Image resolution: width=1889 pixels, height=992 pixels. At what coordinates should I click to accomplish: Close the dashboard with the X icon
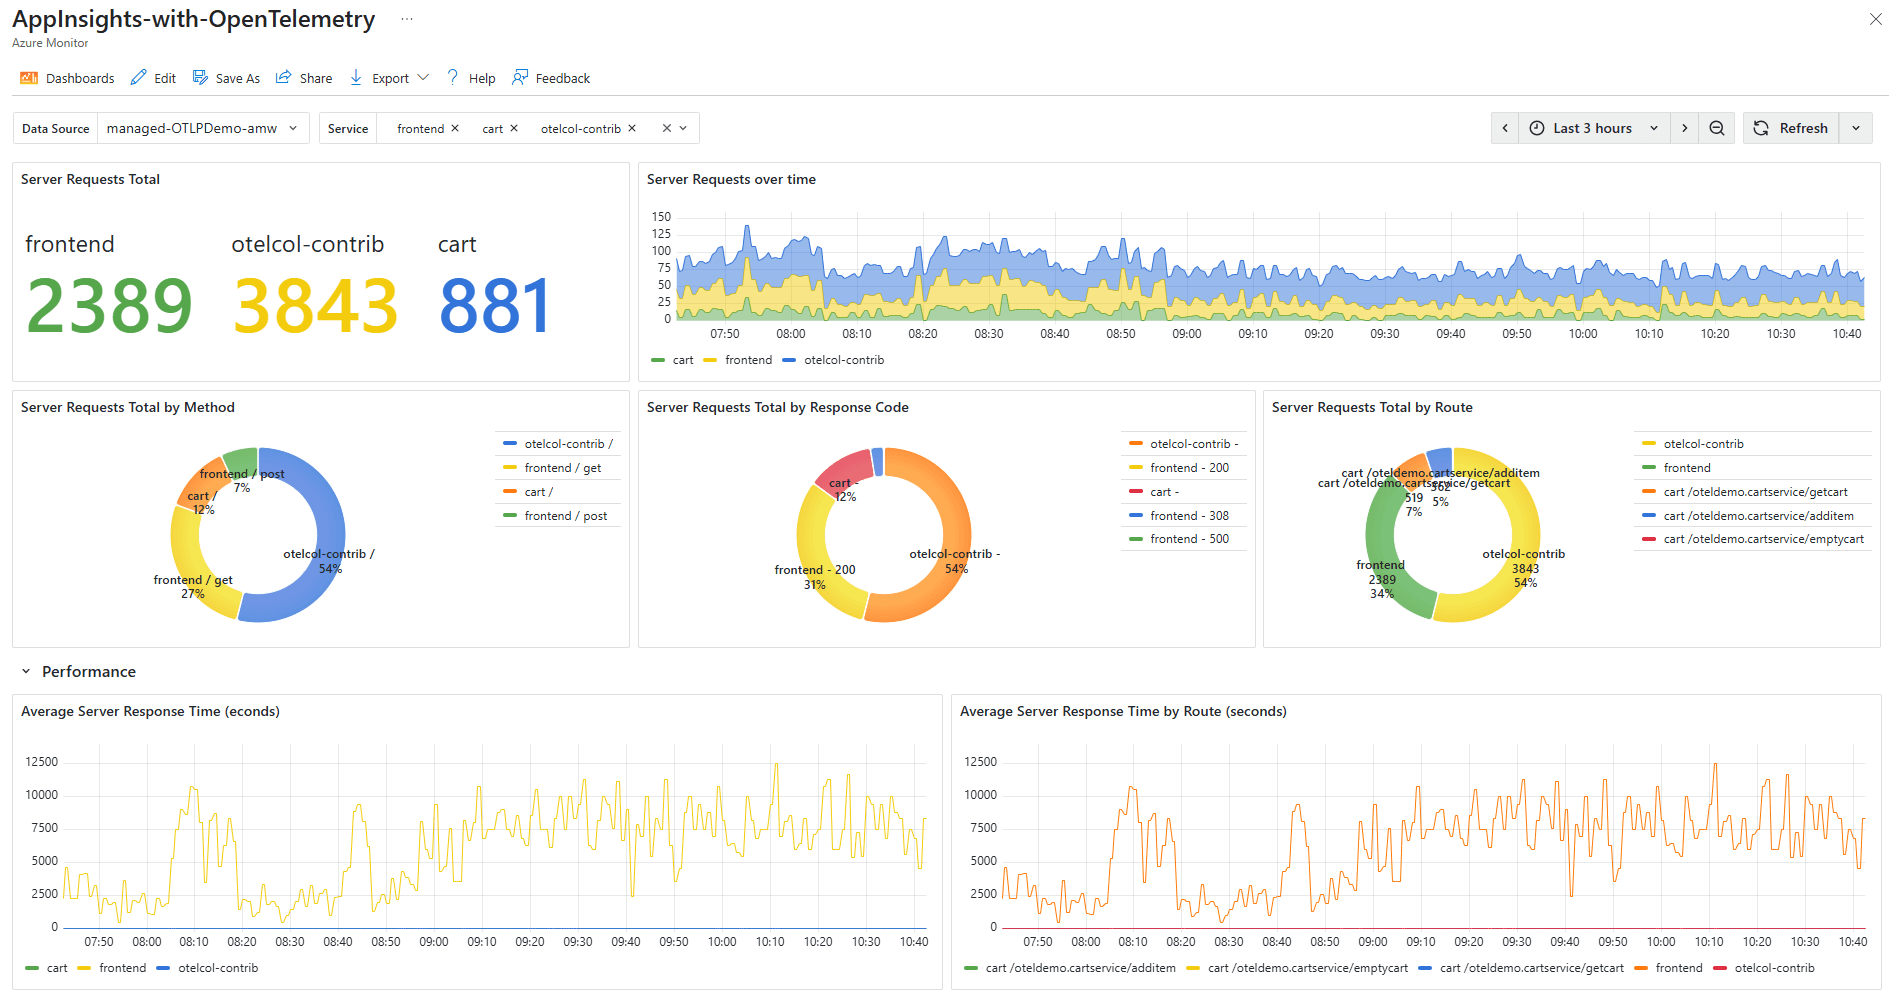pyautogui.click(x=1875, y=19)
